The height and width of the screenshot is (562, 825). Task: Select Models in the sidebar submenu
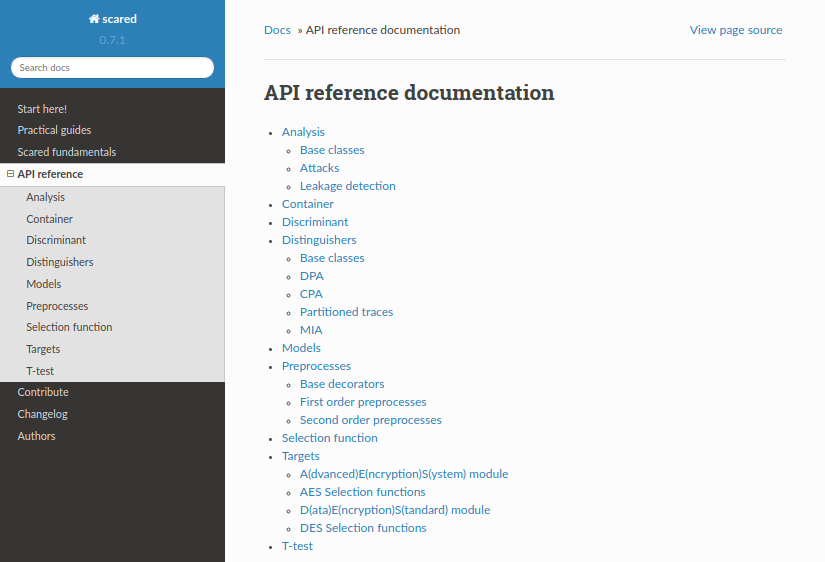(x=44, y=284)
